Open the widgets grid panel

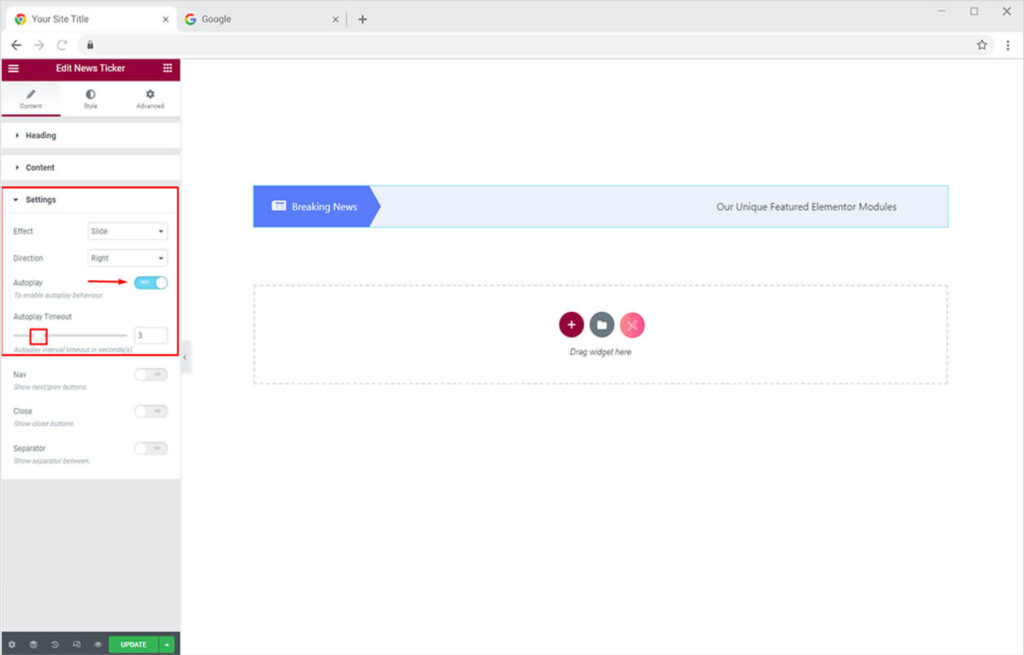click(x=167, y=68)
